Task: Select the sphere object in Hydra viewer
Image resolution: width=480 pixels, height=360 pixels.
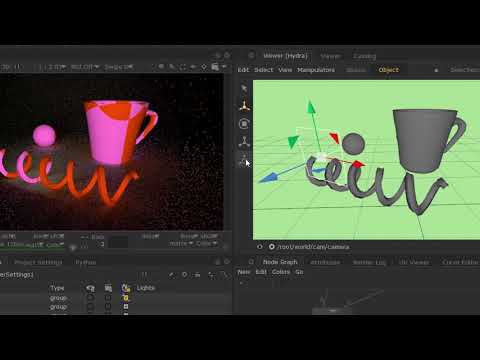Action: (x=353, y=144)
